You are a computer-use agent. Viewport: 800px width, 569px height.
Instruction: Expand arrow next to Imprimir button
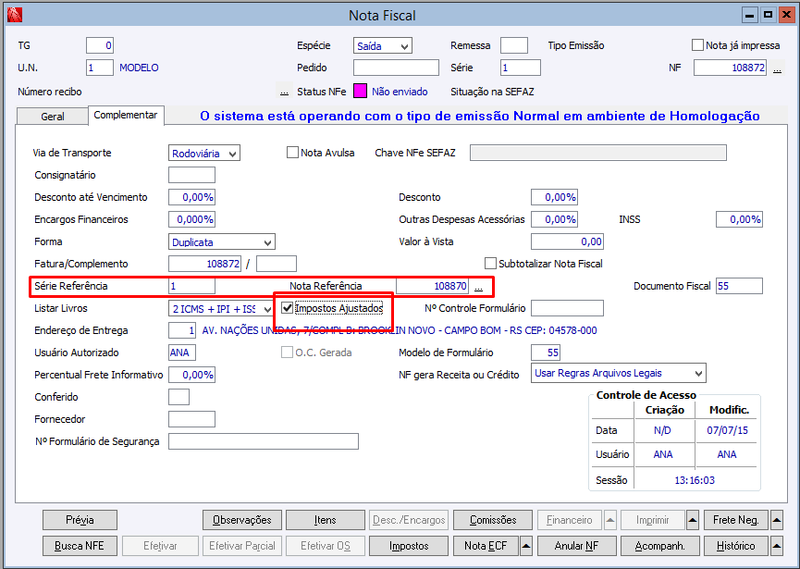pos(692,520)
